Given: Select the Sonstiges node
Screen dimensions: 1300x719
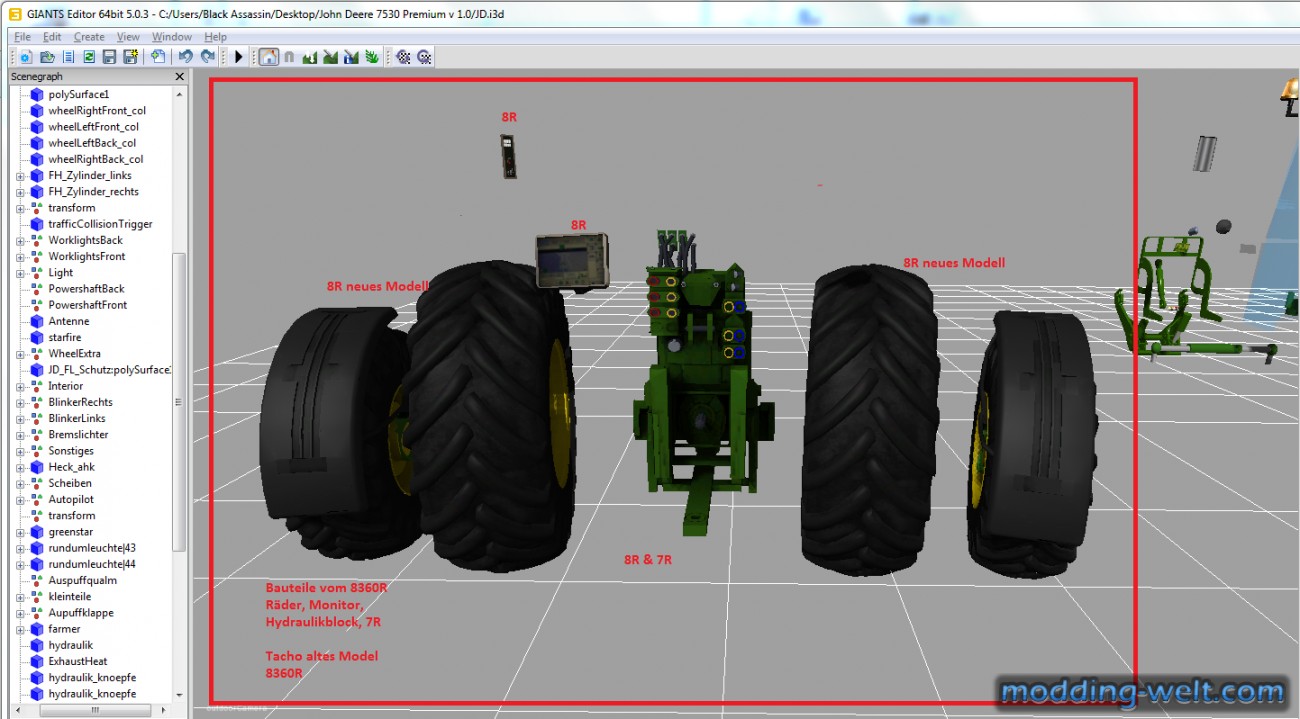Looking at the screenshot, I should (x=71, y=451).
